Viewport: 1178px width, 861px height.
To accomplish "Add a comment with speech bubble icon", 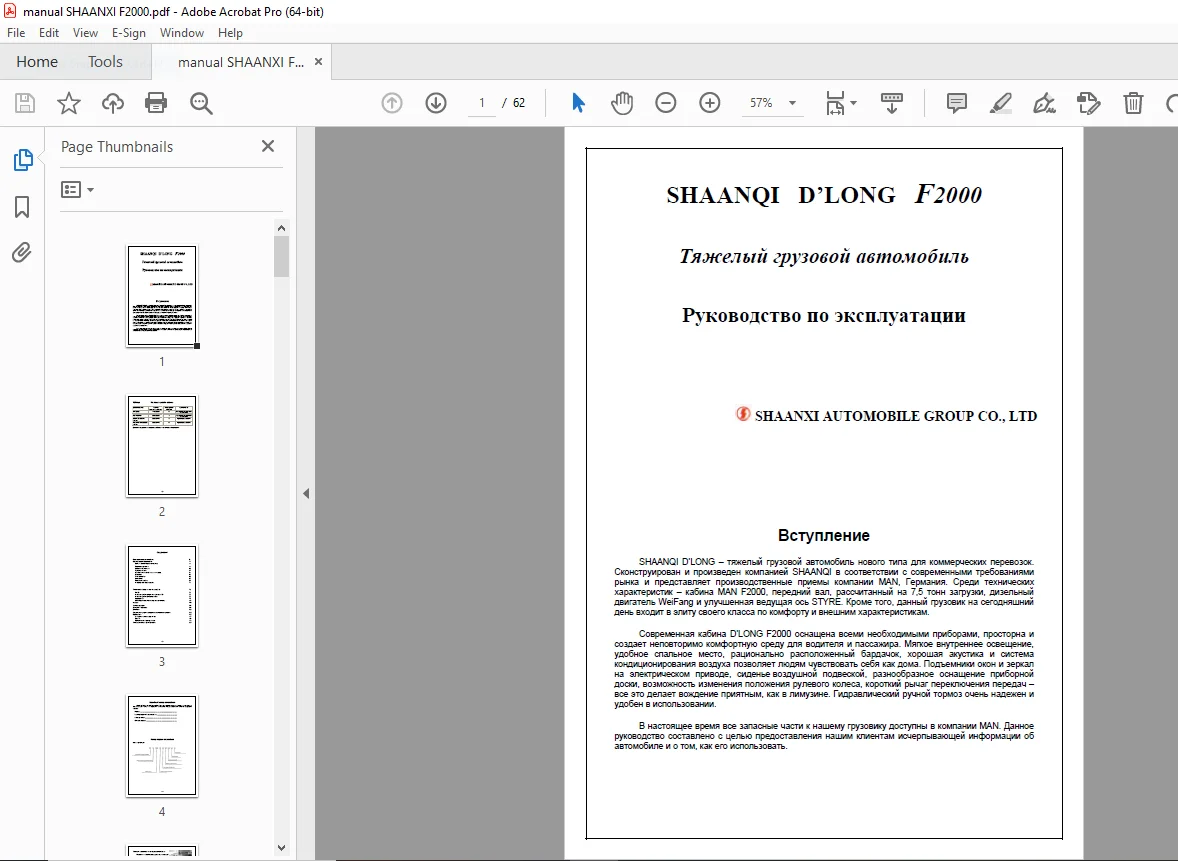I will point(956,103).
